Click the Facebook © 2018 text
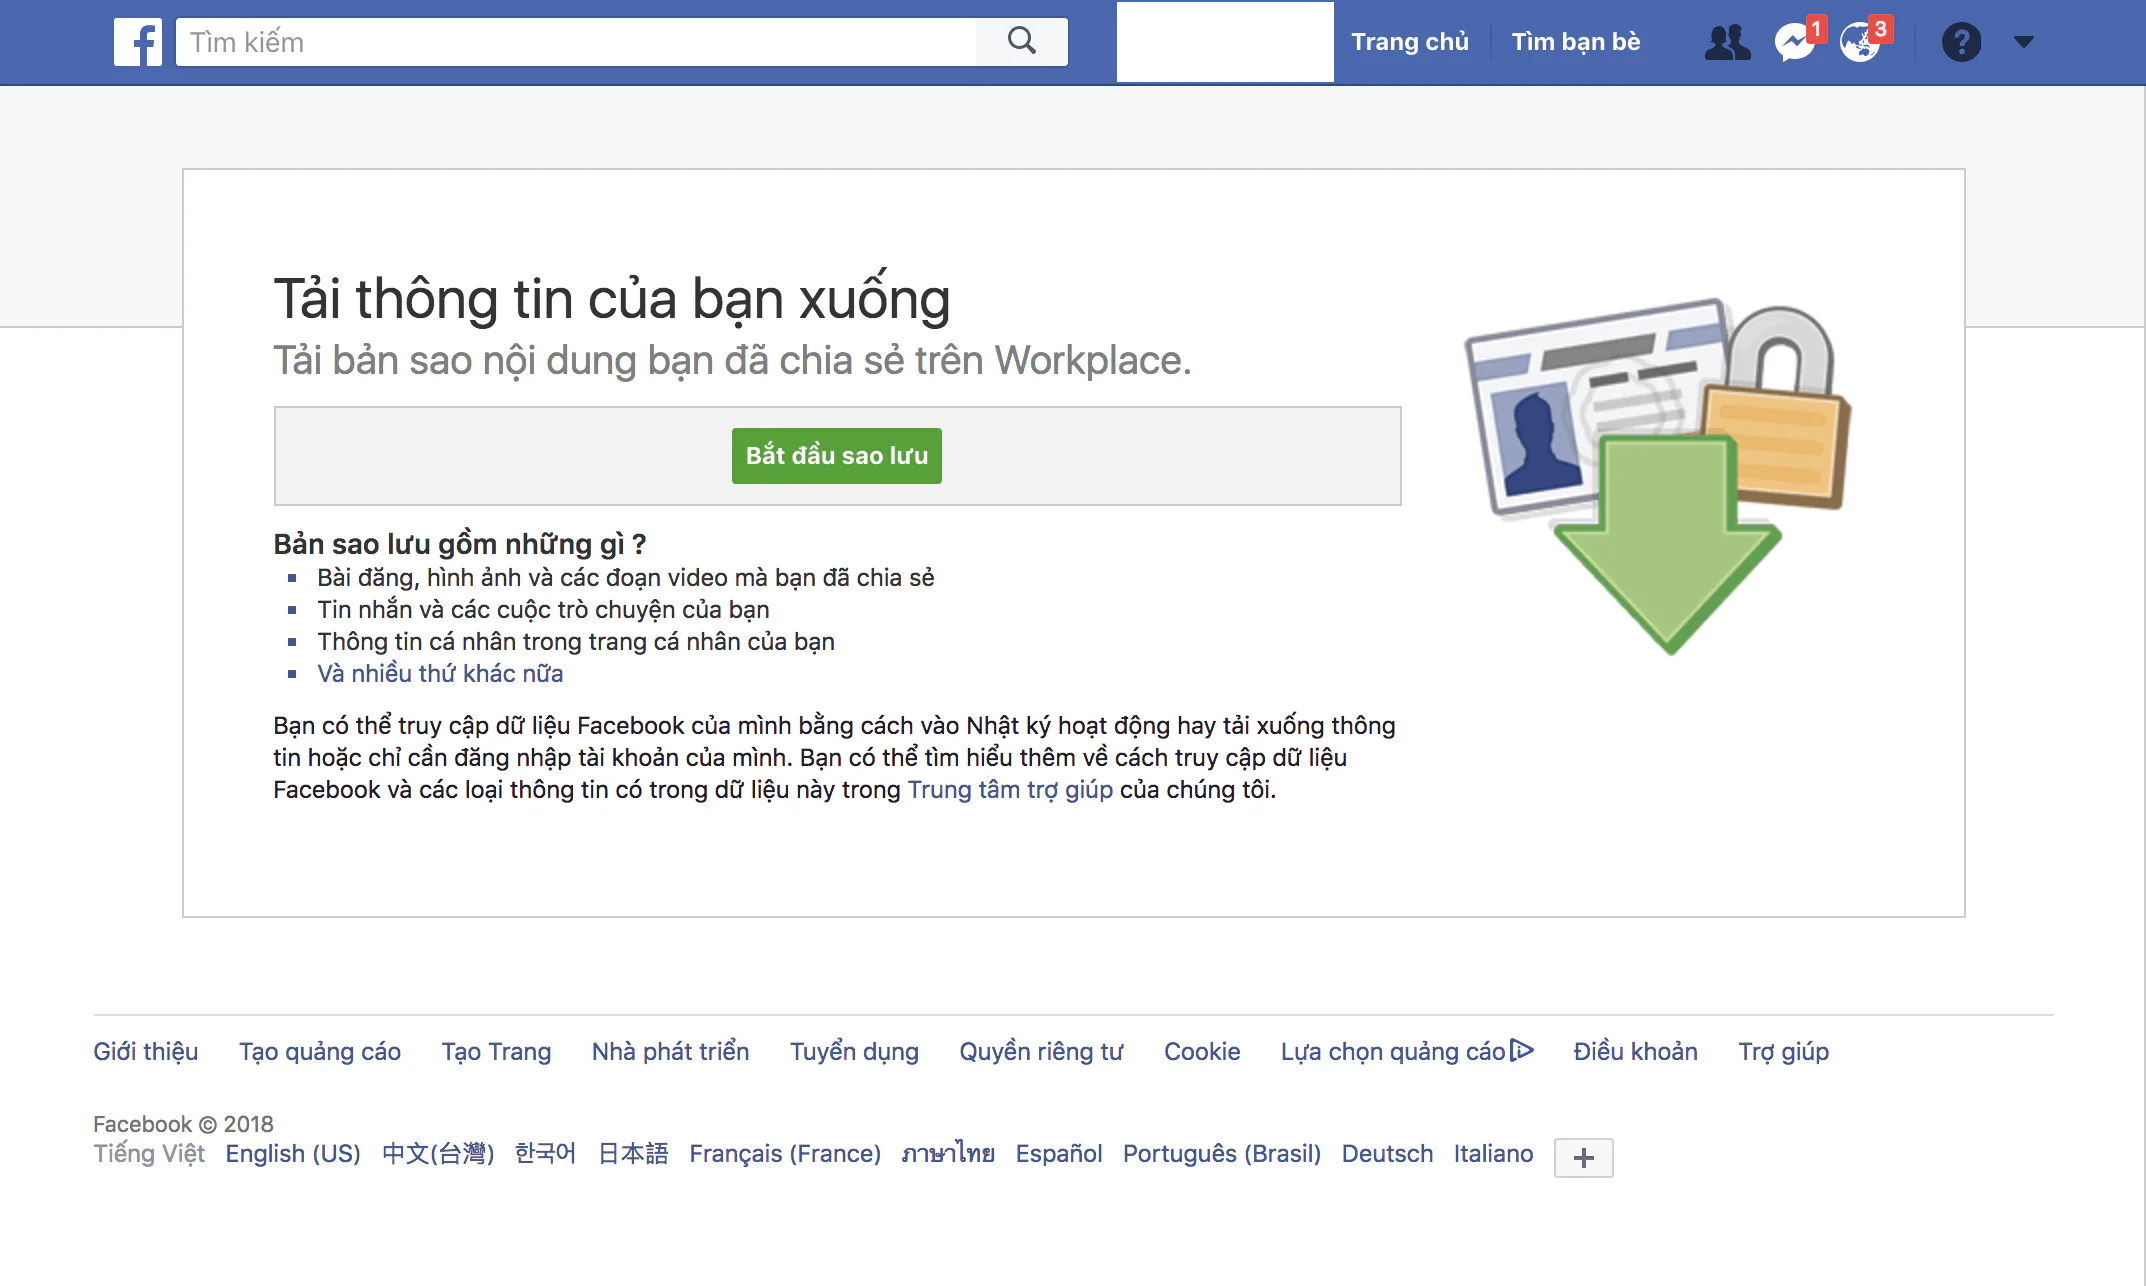Viewport: 2146px width, 1286px height. pos(183,1124)
